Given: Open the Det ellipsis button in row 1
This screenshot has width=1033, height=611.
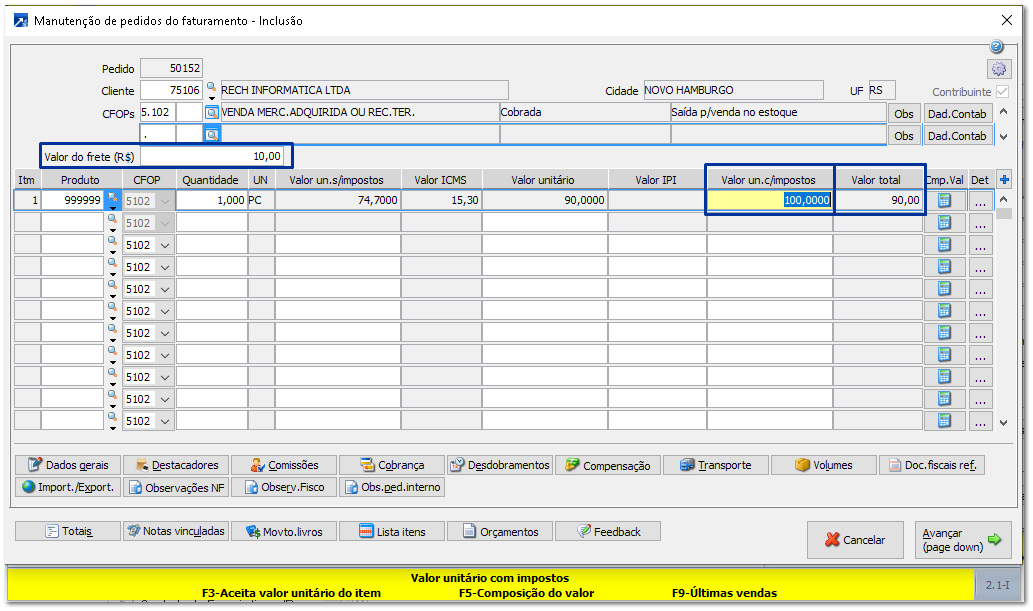Looking at the screenshot, I should [x=980, y=201].
